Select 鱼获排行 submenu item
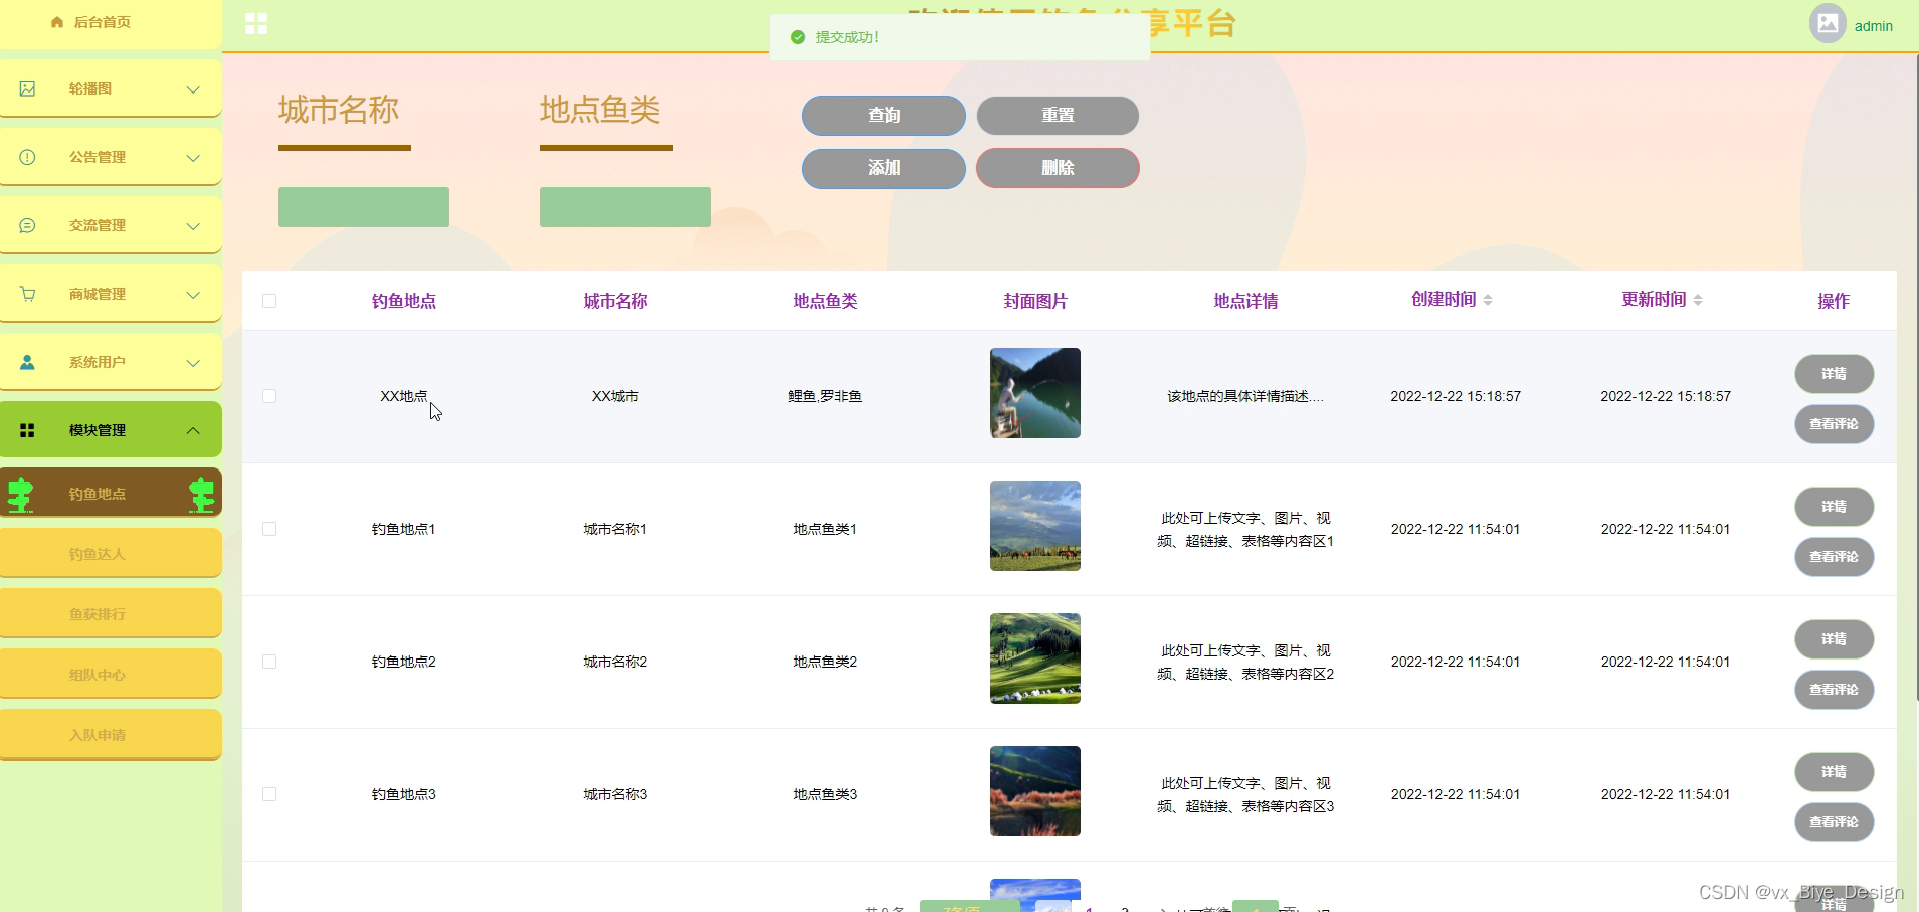The width and height of the screenshot is (1919, 912). pos(110,613)
